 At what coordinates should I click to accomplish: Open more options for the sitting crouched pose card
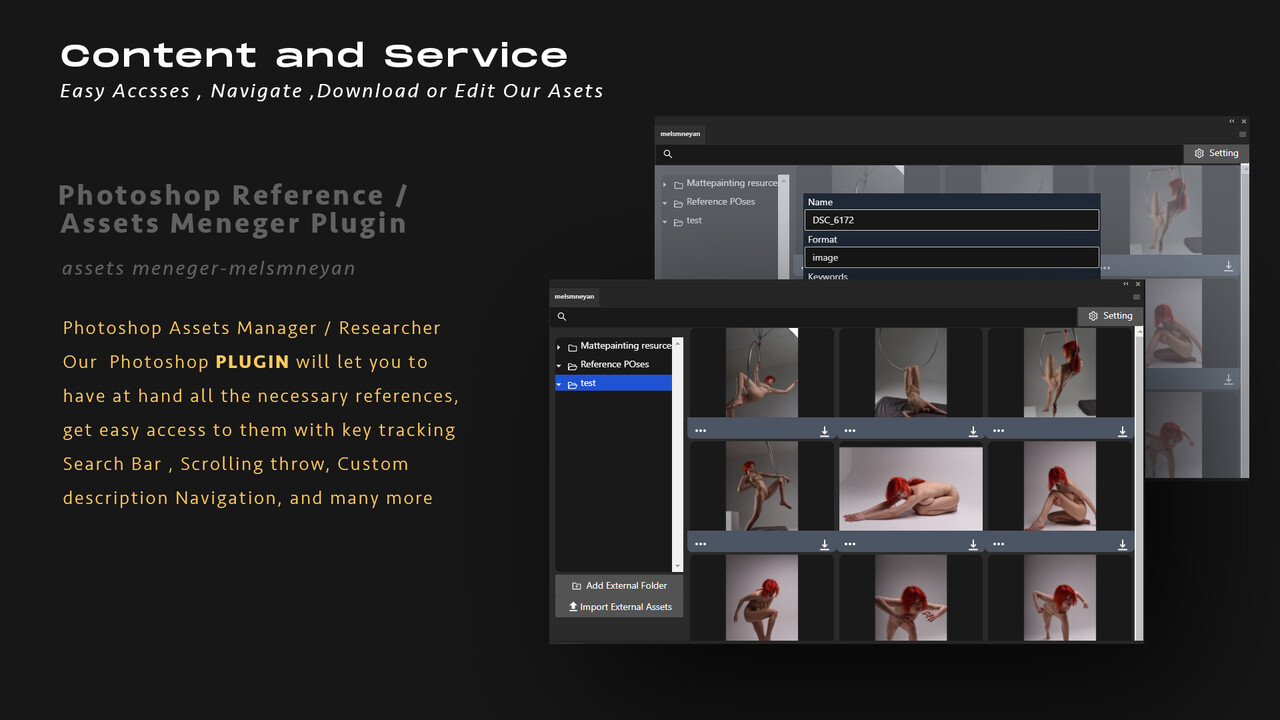999,544
